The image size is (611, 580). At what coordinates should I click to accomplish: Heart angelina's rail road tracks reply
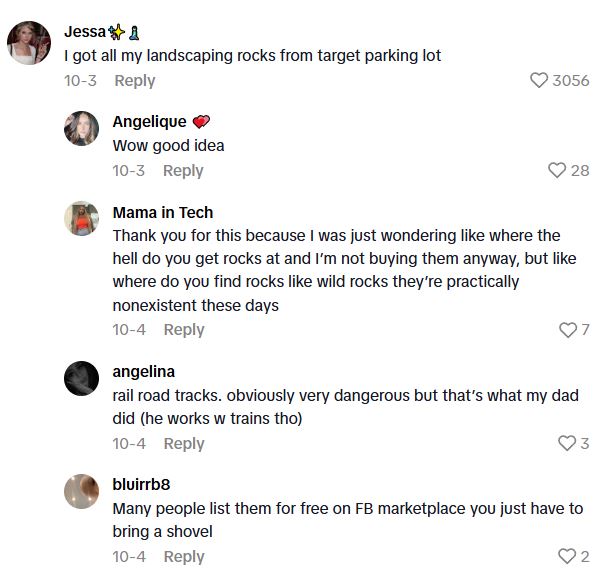coord(567,444)
